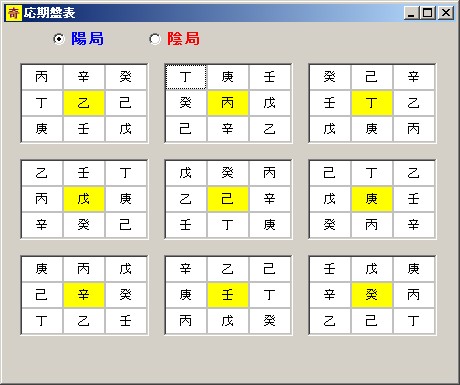This screenshot has width=460, height=385.
Task: Click the 陰局 red label text
Action: click(x=183, y=39)
